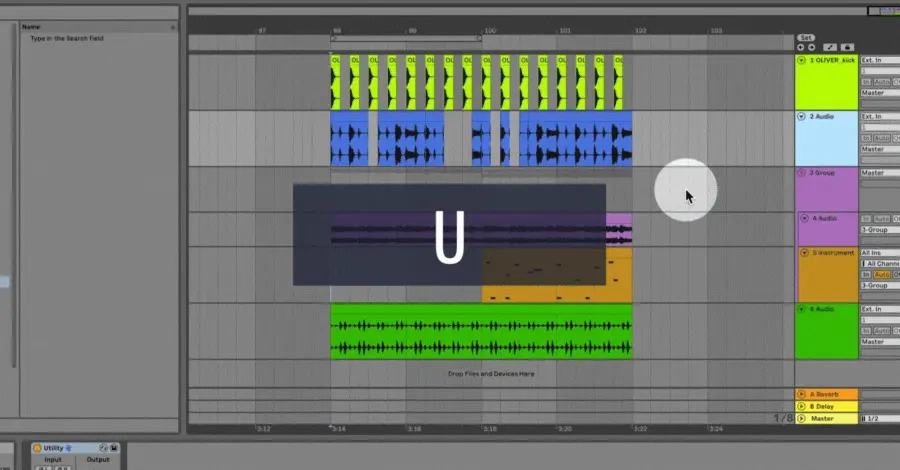Collapse the 1 OLIVER_kick track
The height and width of the screenshot is (470, 900).
tap(801, 60)
